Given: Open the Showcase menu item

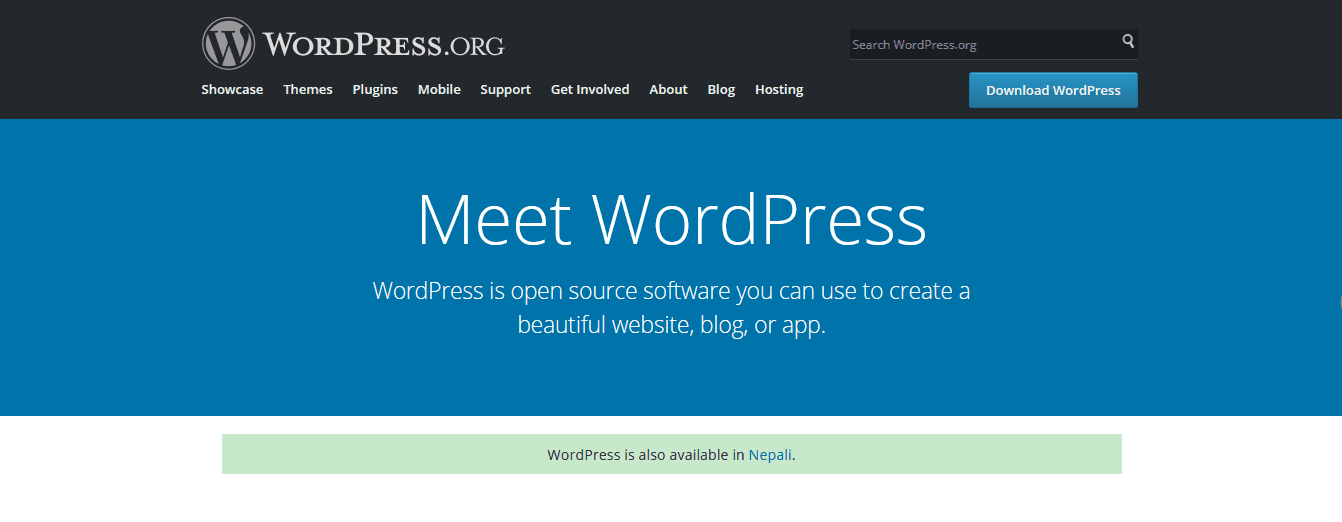Looking at the screenshot, I should [232, 90].
